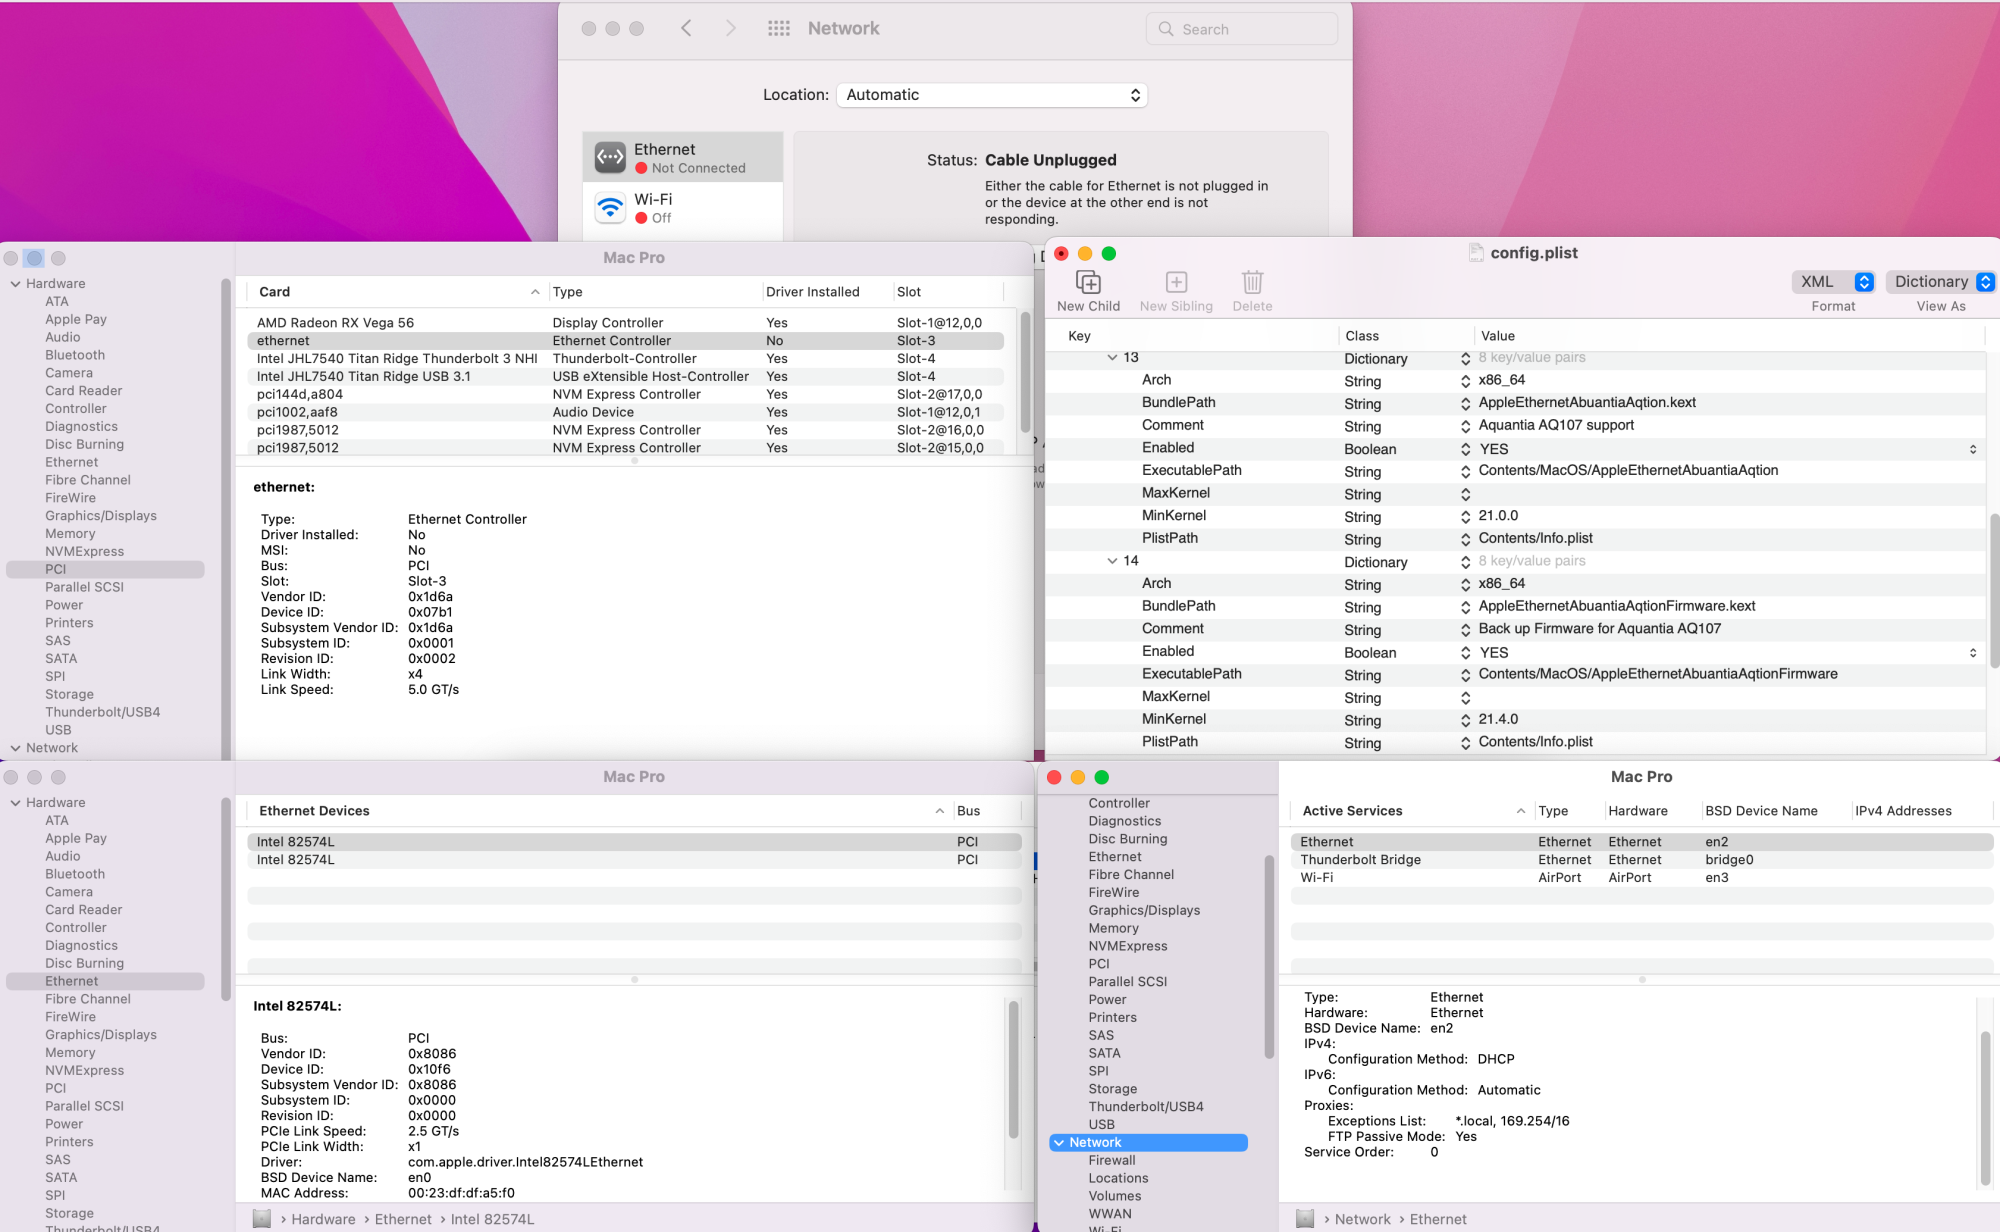The height and width of the screenshot is (1232, 2000).
Task: Select Firewall under the Network section
Action: (x=1111, y=1160)
